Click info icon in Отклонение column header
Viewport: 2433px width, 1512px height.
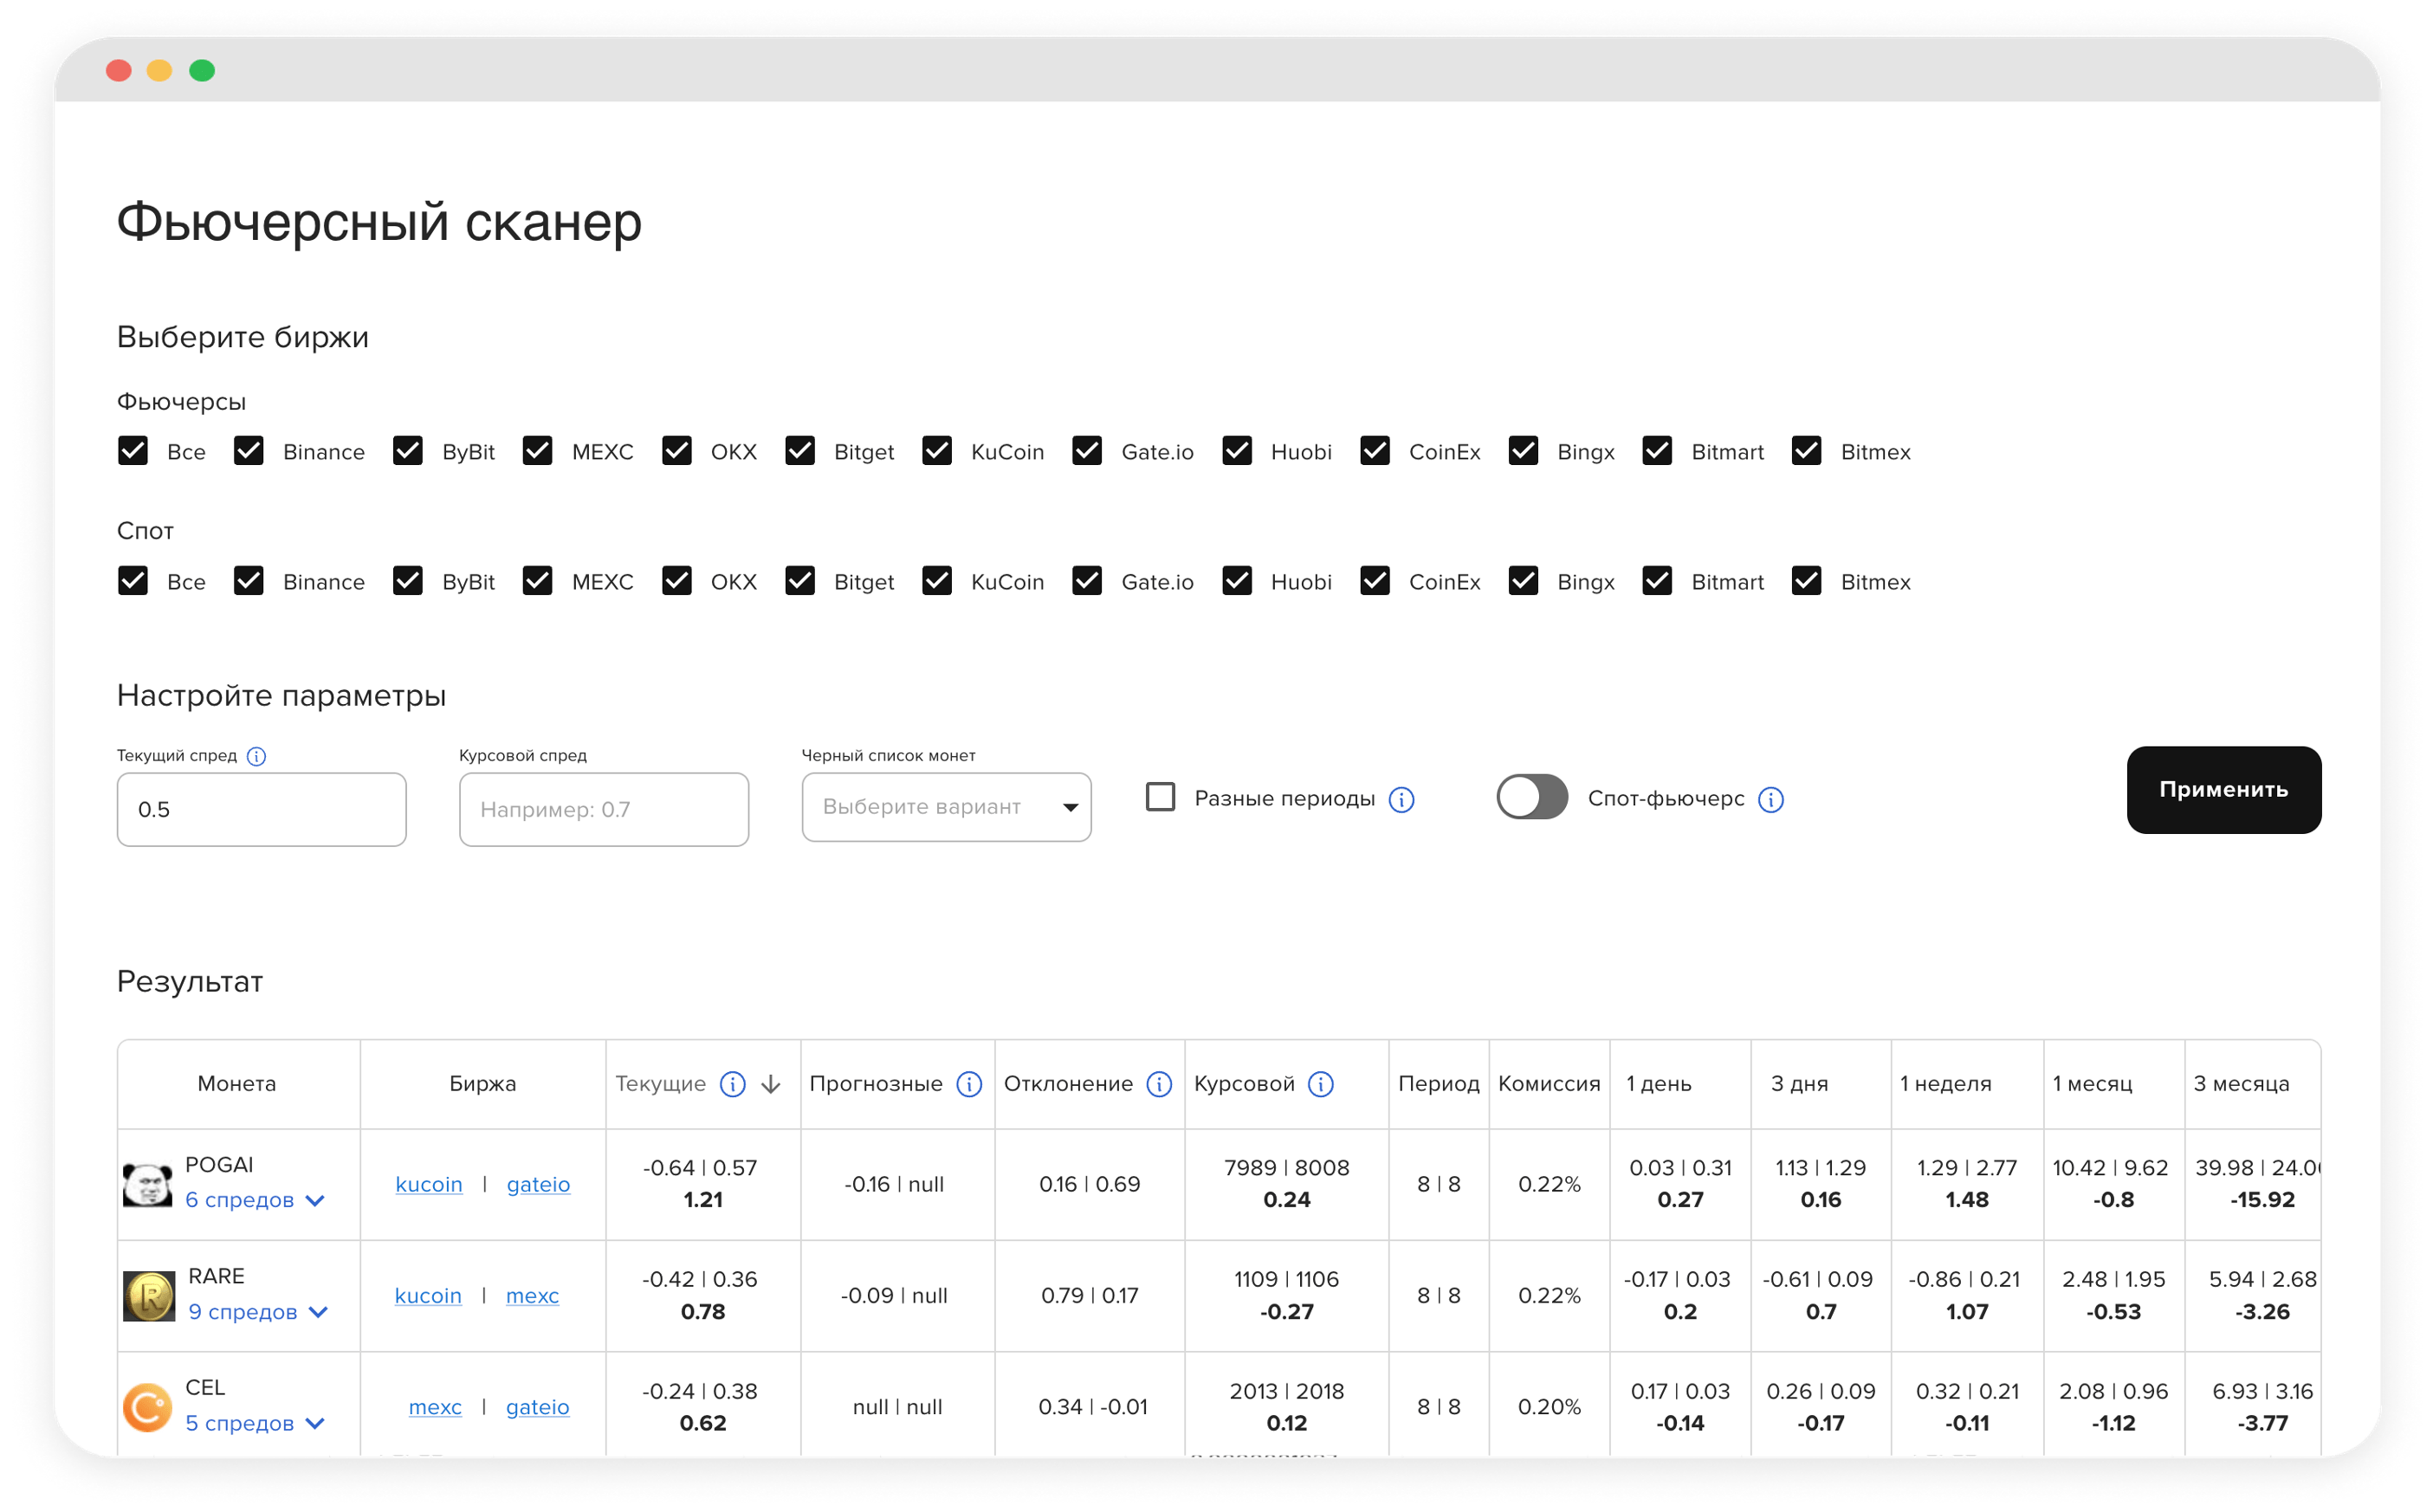[1158, 1084]
